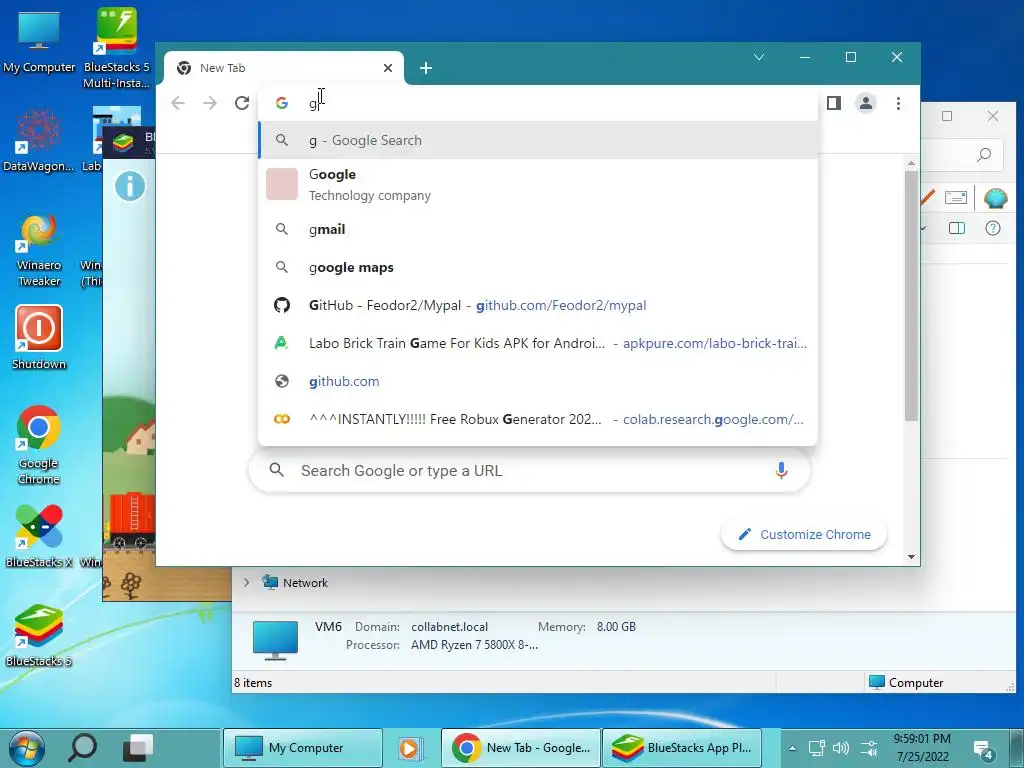The width and height of the screenshot is (1024, 768).
Task: Click the collabnet.local domain value
Action: click(x=449, y=626)
